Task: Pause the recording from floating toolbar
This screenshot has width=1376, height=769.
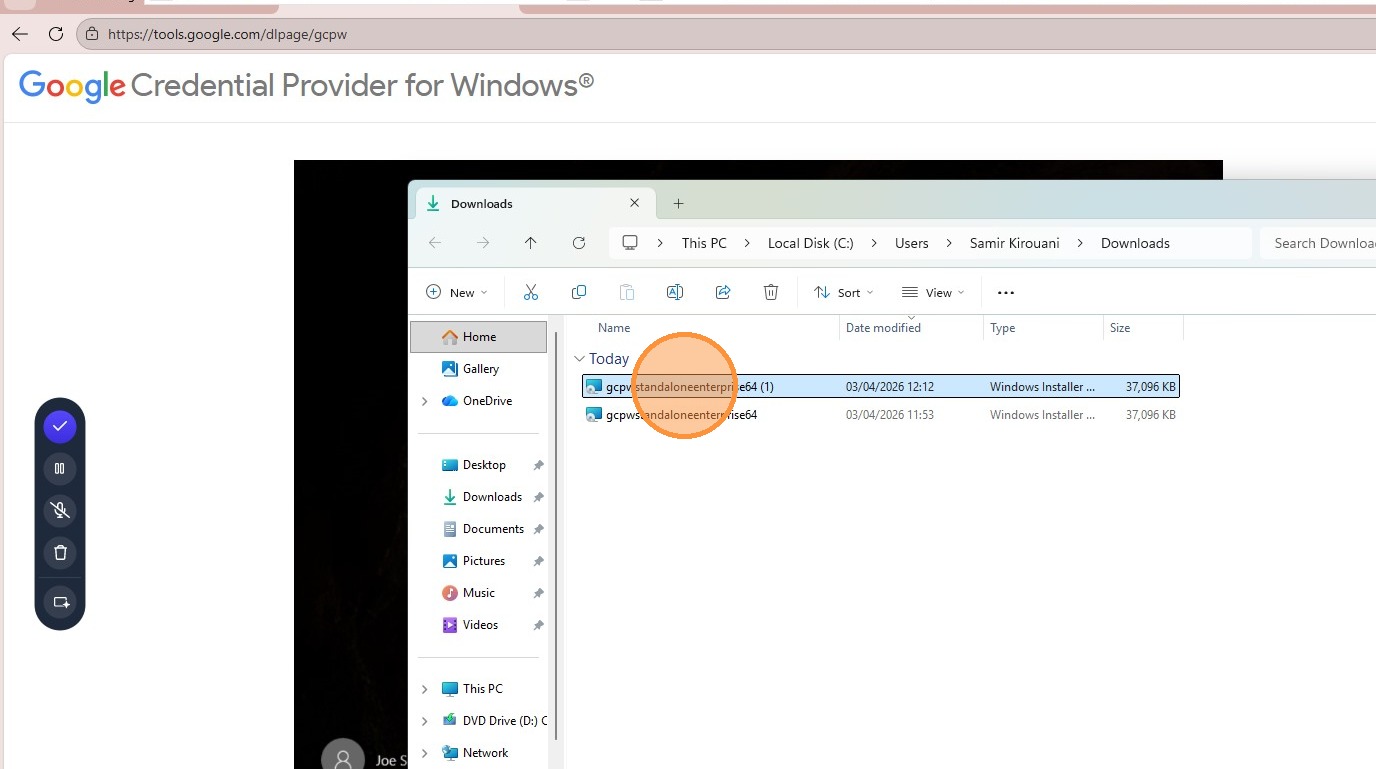Action: 60,468
